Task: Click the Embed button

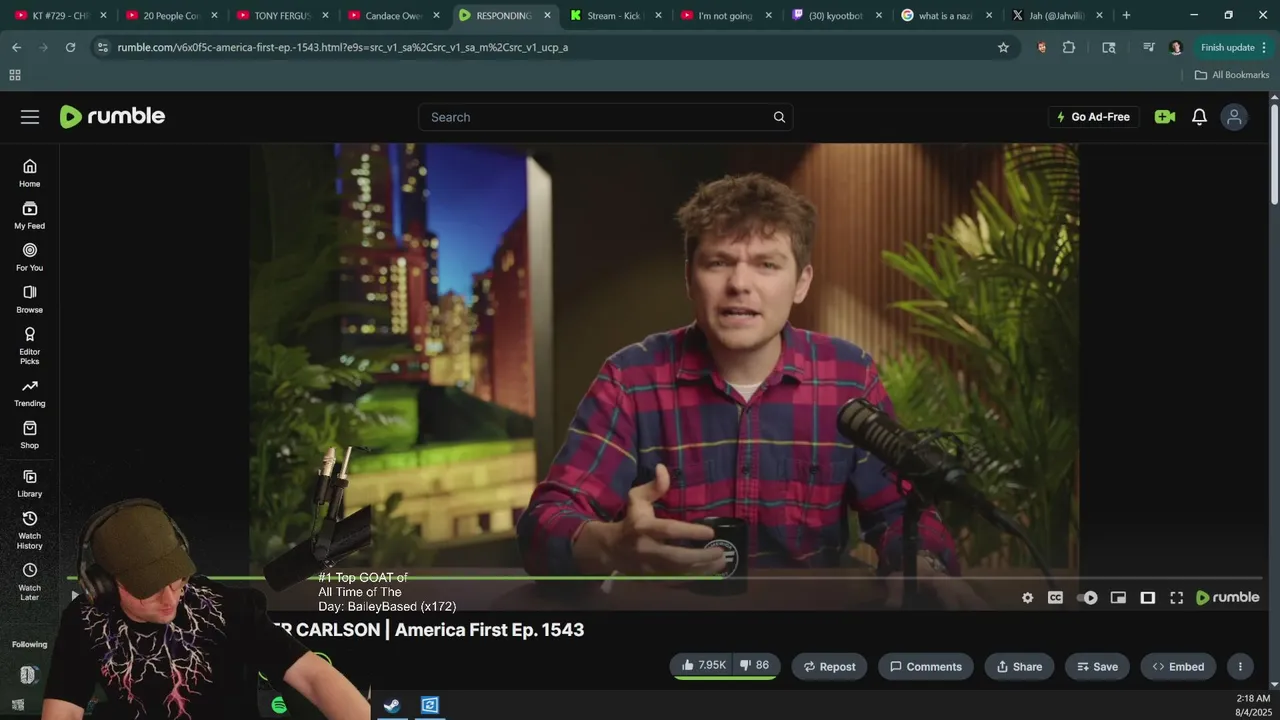Action: coord(1178,667)
